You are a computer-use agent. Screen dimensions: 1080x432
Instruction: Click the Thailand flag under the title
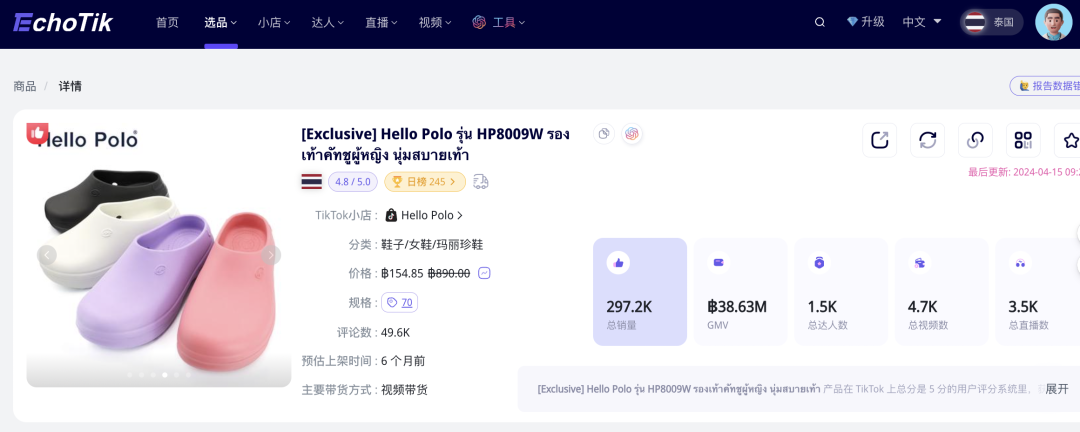[x=311, y=182]
